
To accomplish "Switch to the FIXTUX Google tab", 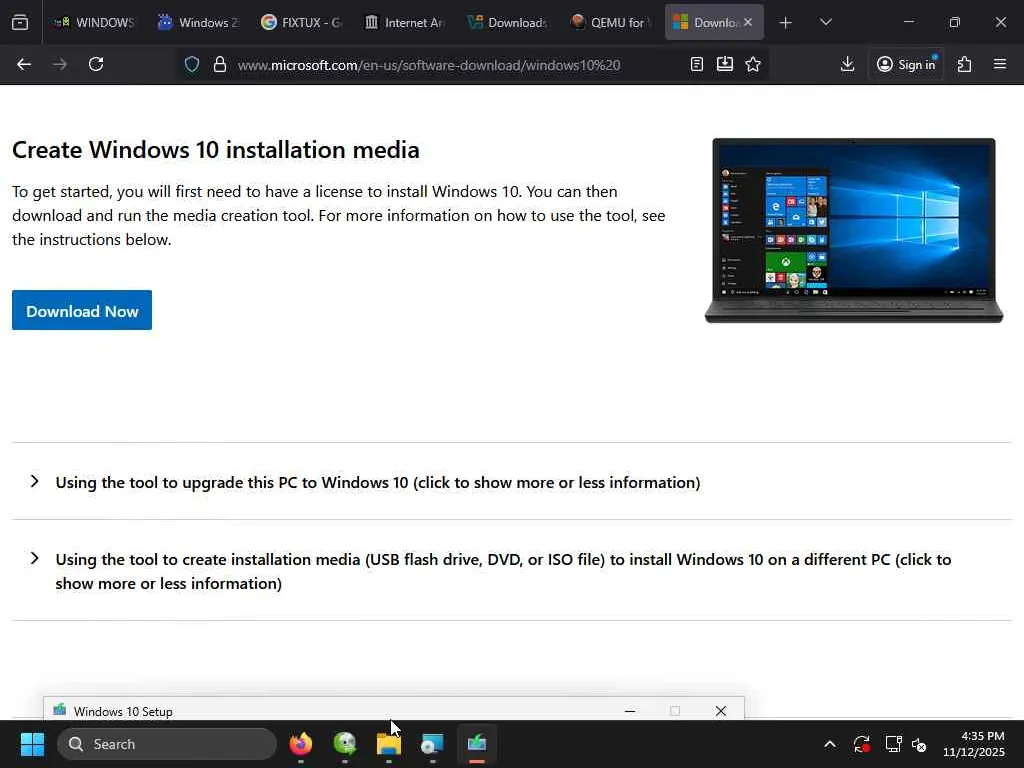I will [302, 23].
